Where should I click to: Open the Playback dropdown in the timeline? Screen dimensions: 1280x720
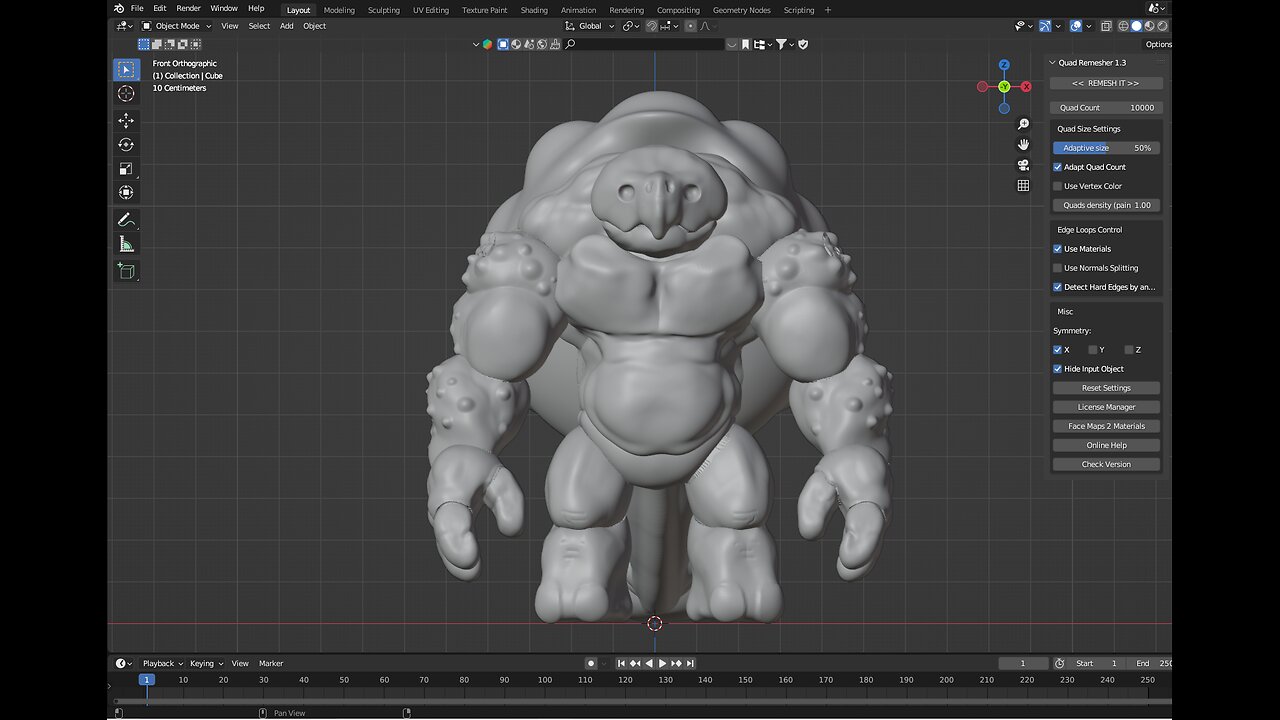click(x=162, y=663)
